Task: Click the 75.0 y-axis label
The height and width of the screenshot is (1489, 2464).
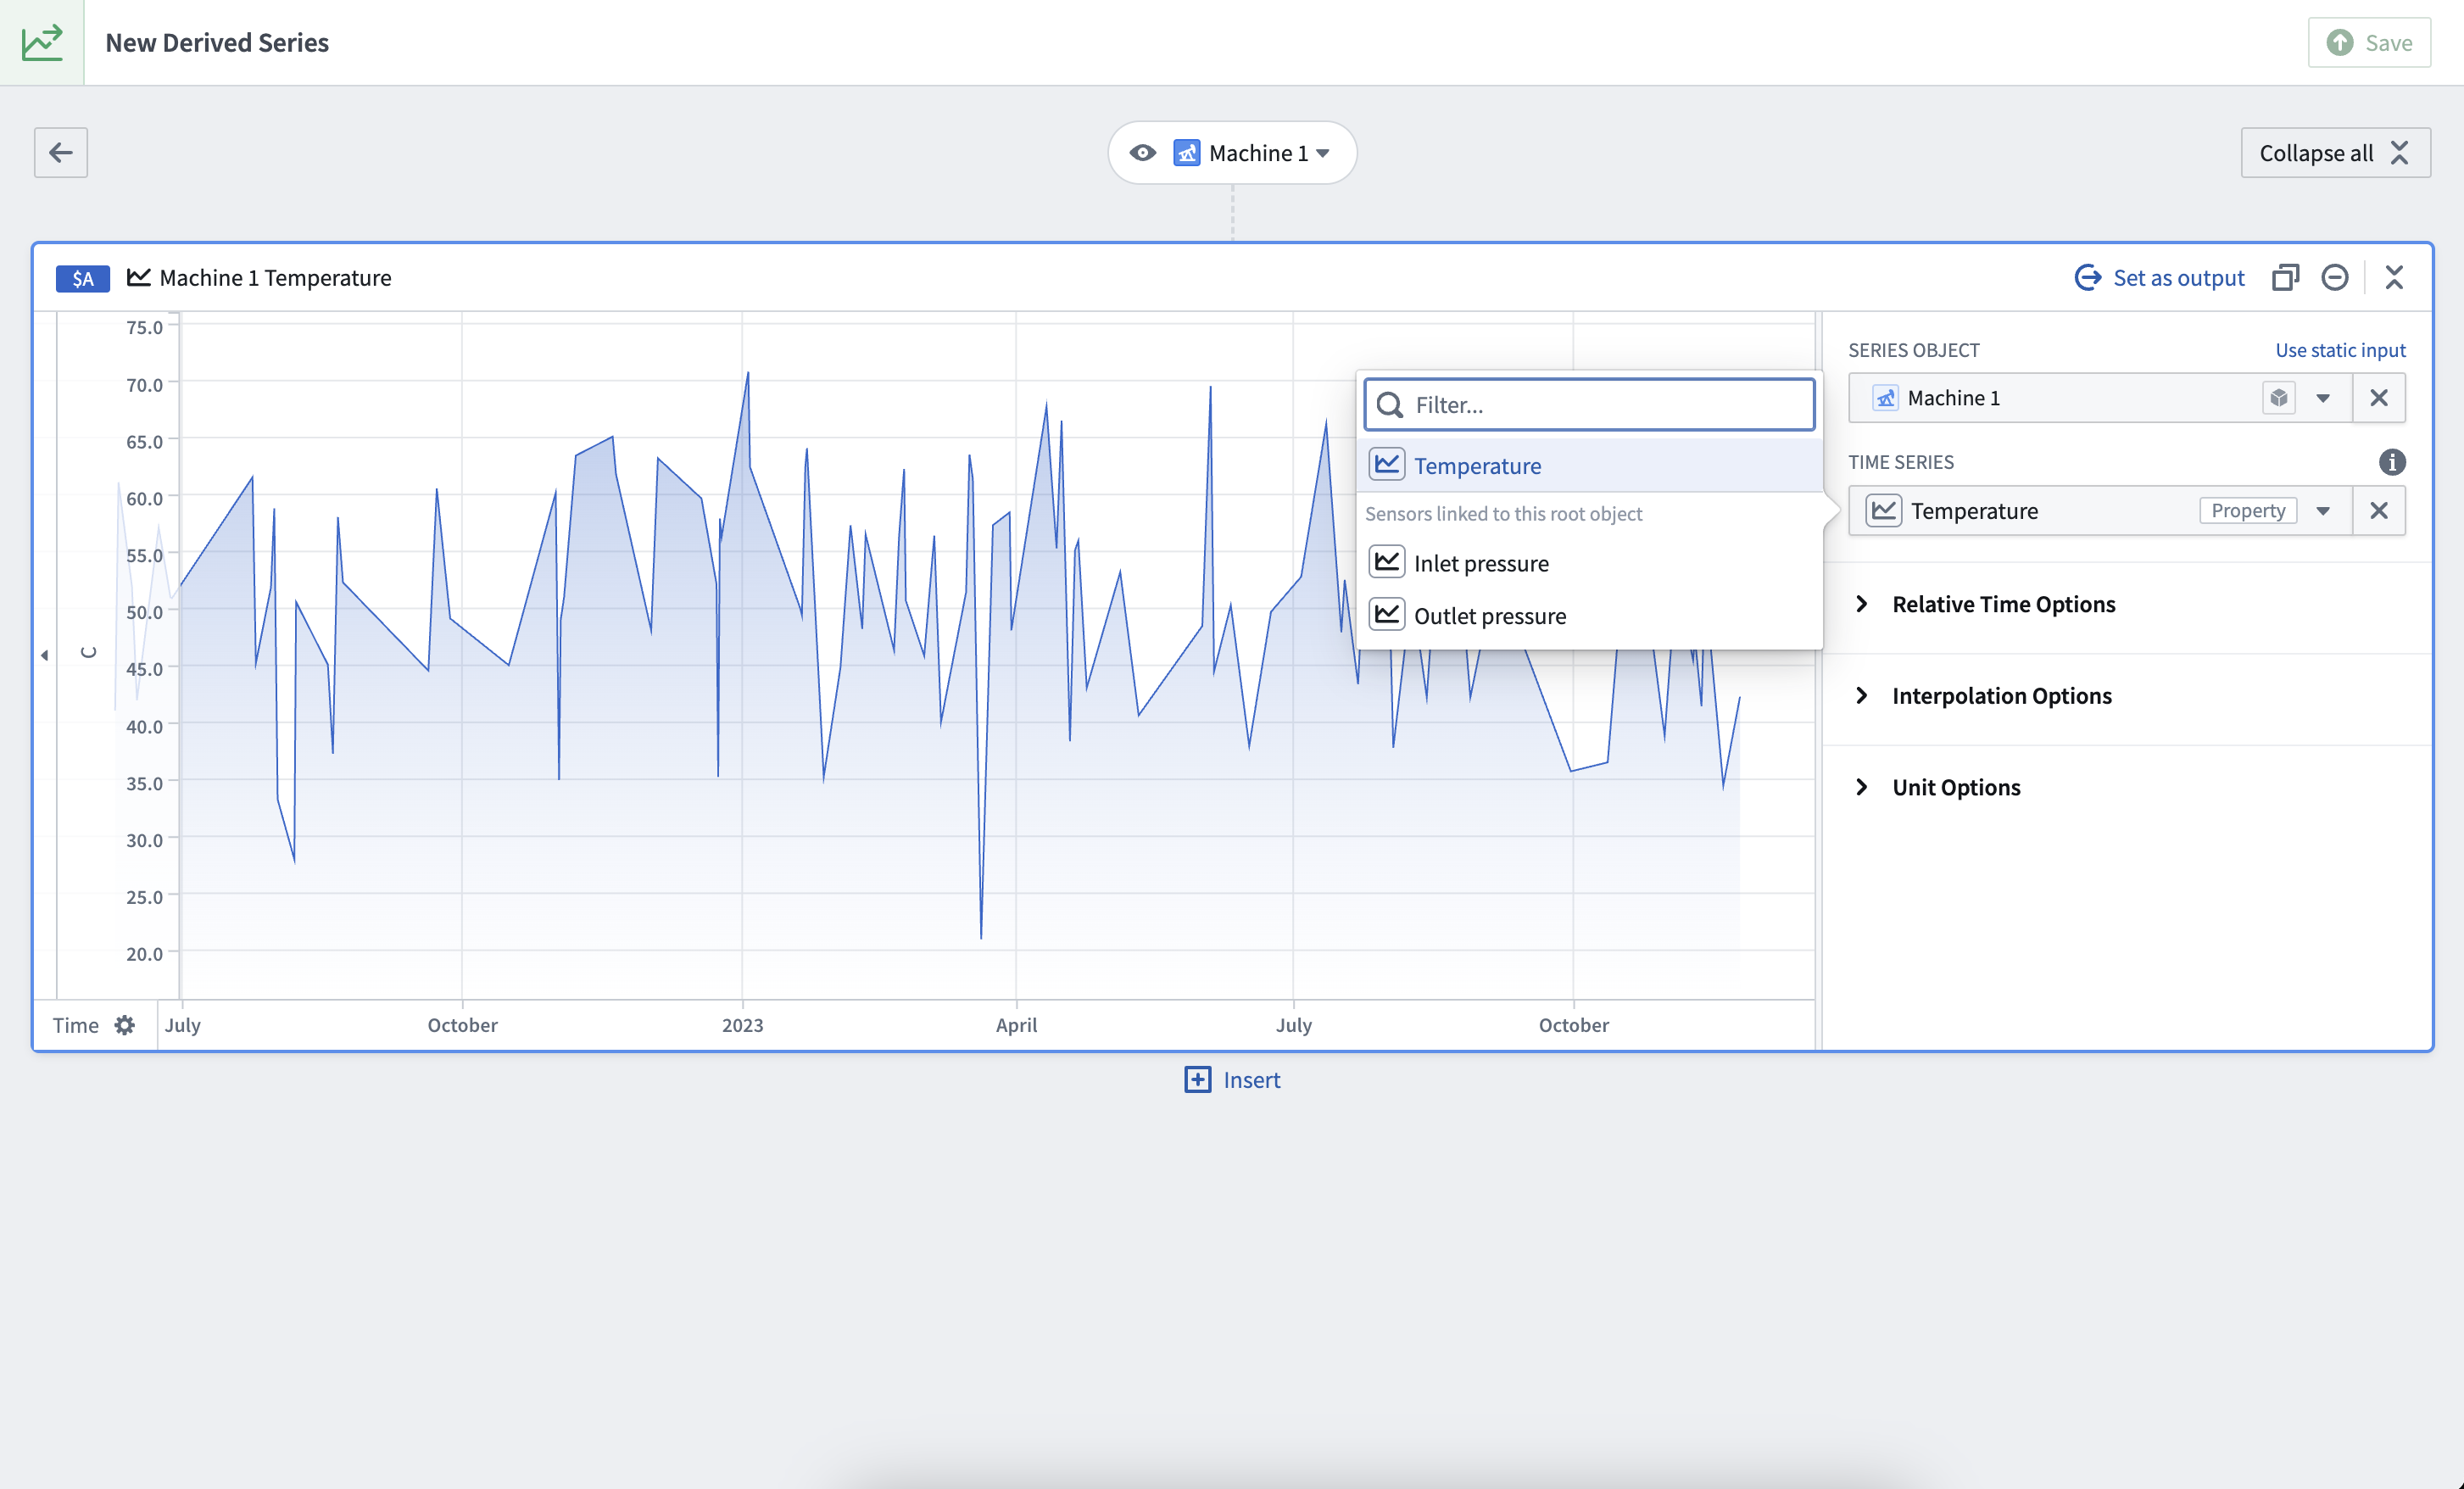Action: point(144,327)
